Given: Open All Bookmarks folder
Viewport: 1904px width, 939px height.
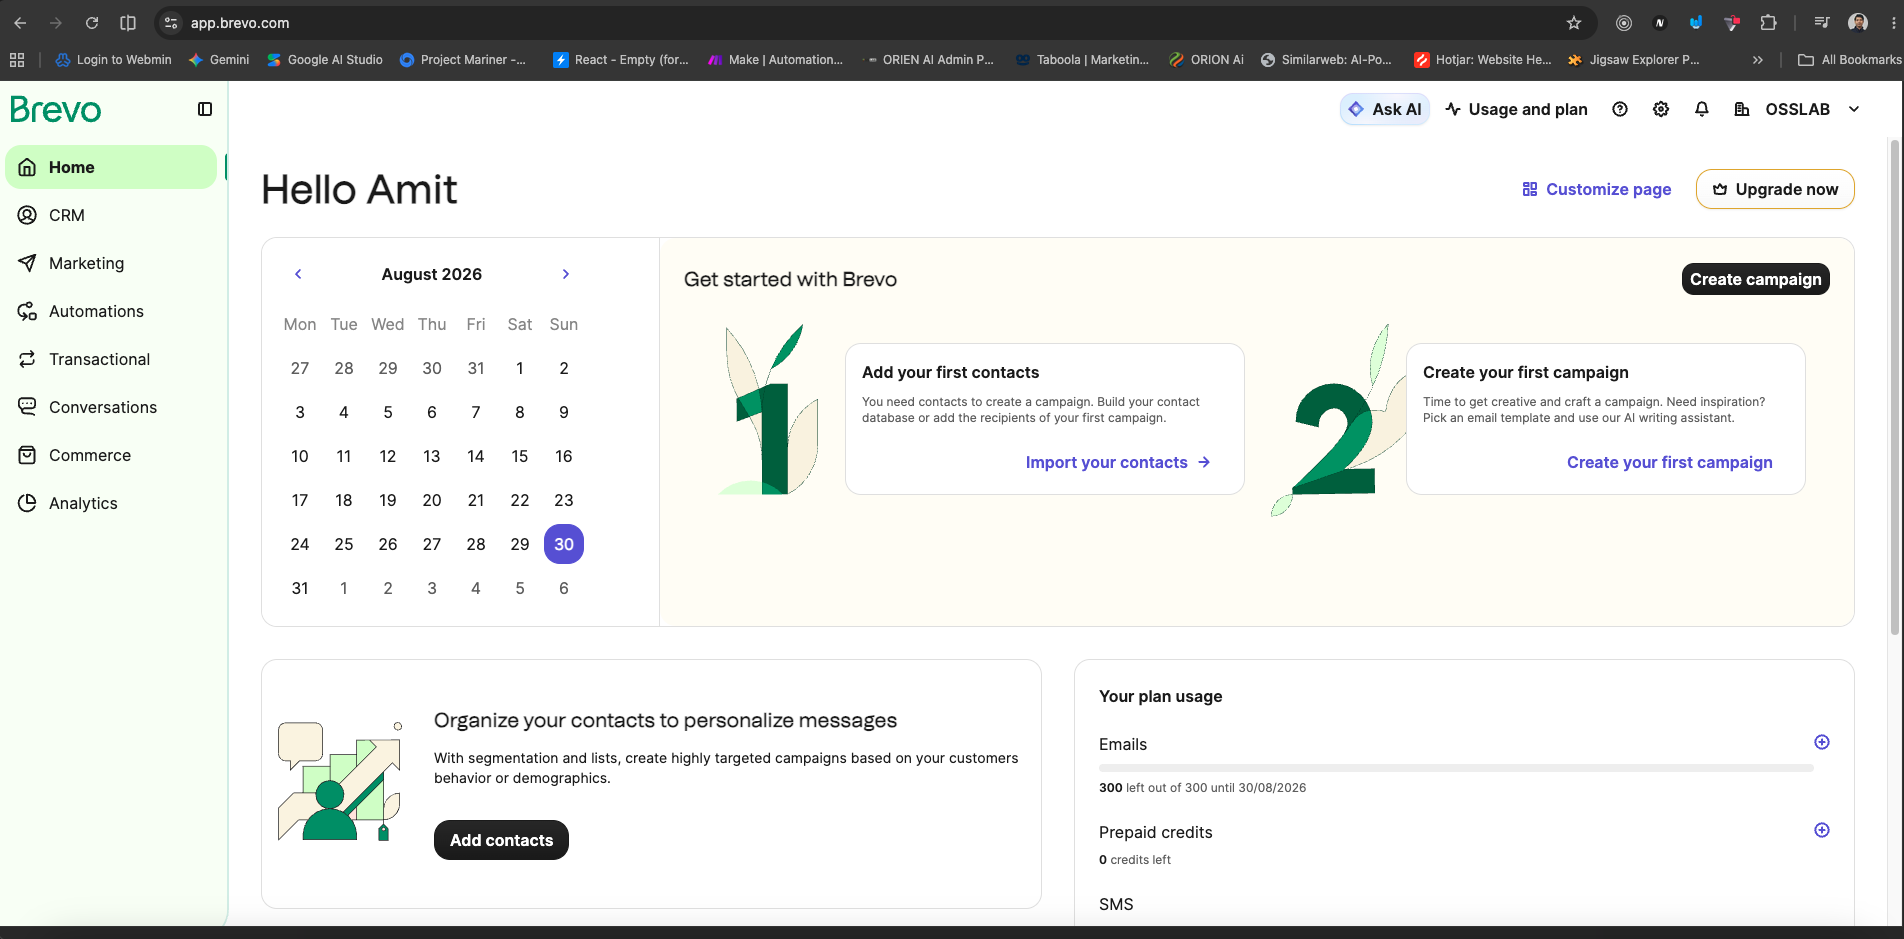Looking at the screenshot, I should (x=1849, y=60).
